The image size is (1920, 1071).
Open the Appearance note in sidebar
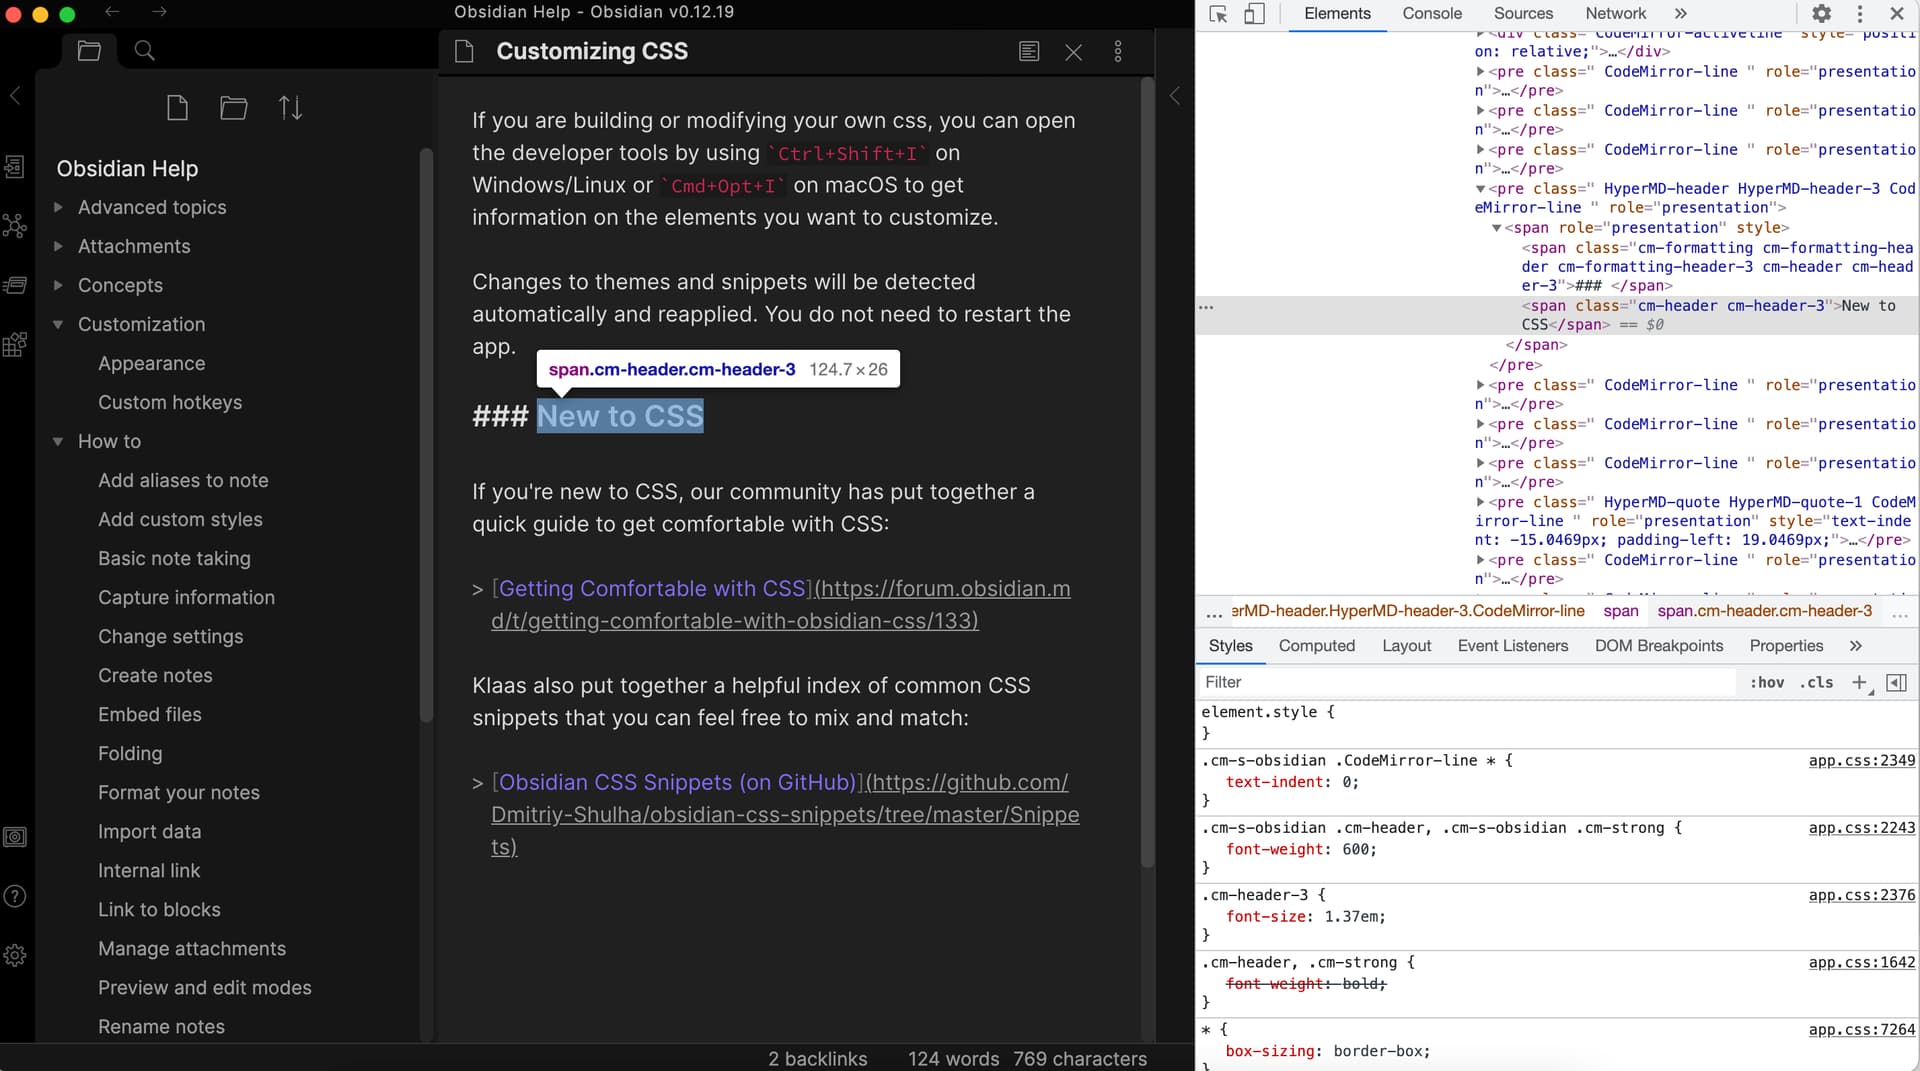click(x=151, y=363)
